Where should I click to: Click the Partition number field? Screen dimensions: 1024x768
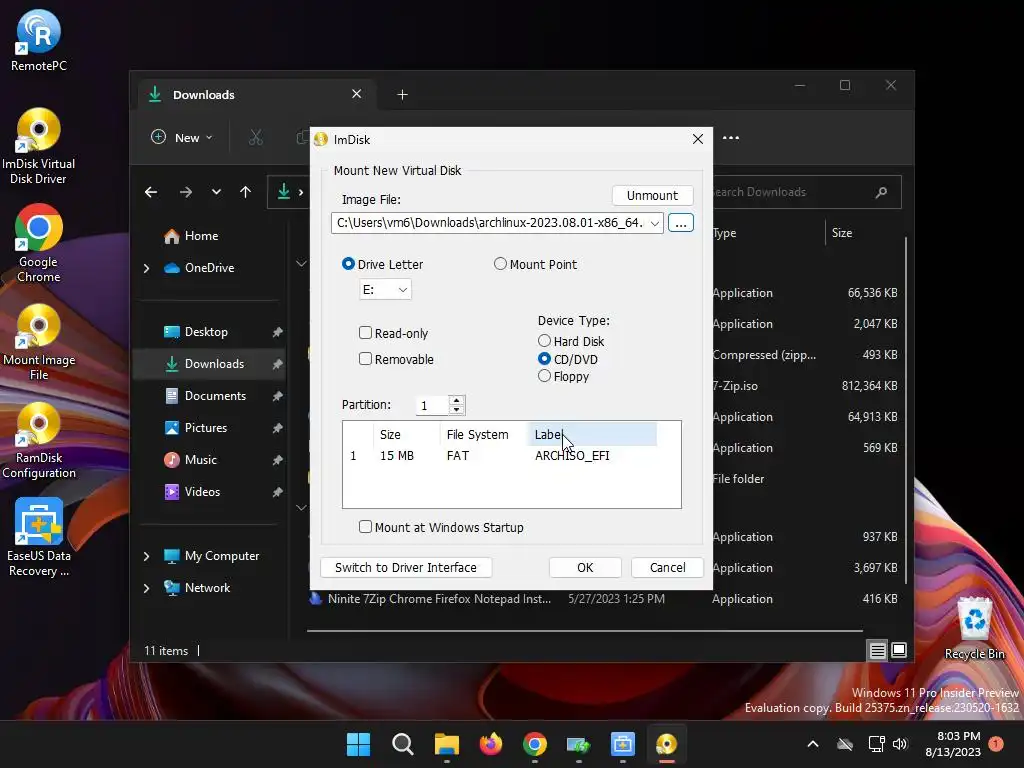point(432,406)
